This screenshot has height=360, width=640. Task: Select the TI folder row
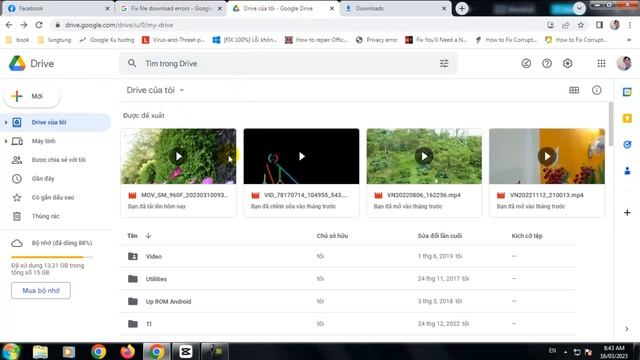[348, 324]
